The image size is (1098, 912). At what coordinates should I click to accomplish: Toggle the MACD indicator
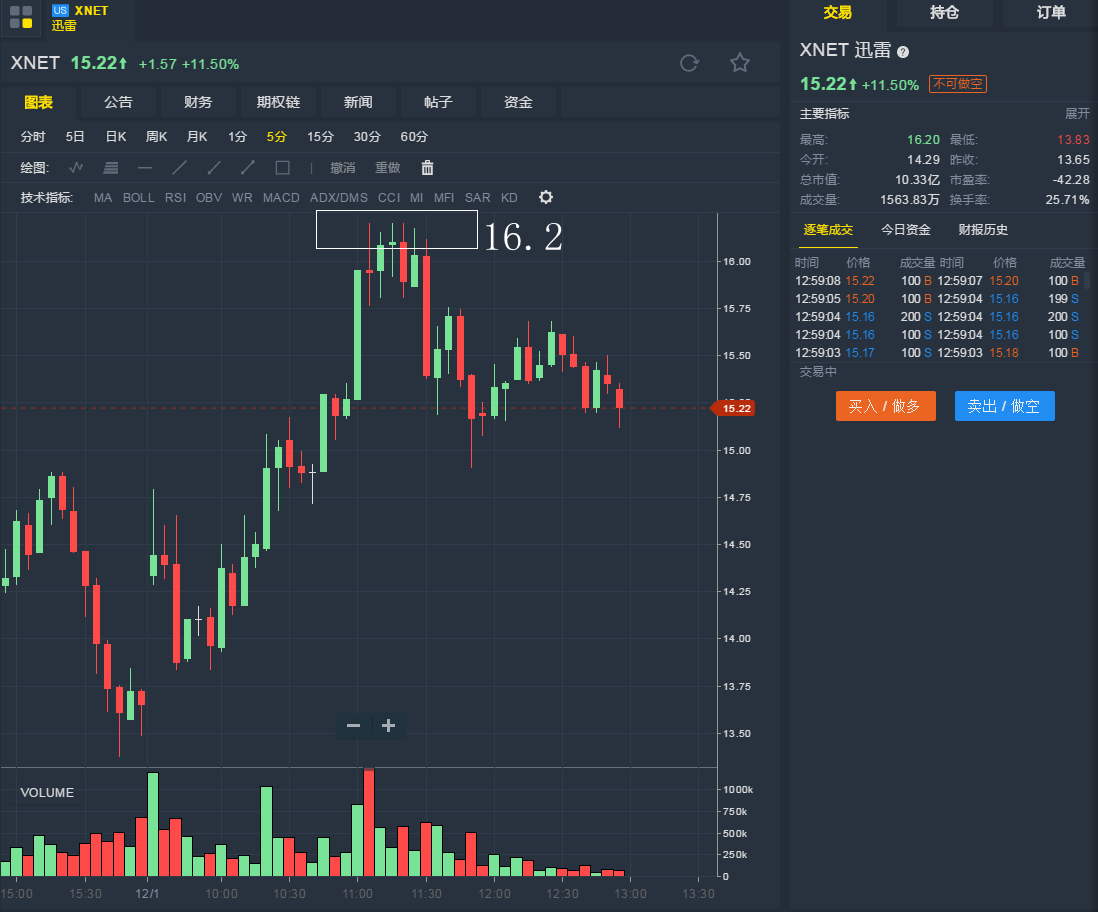281,198
